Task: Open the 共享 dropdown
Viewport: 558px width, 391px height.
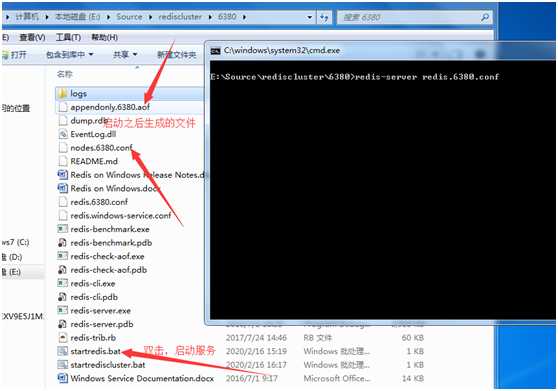Action: 125,54
